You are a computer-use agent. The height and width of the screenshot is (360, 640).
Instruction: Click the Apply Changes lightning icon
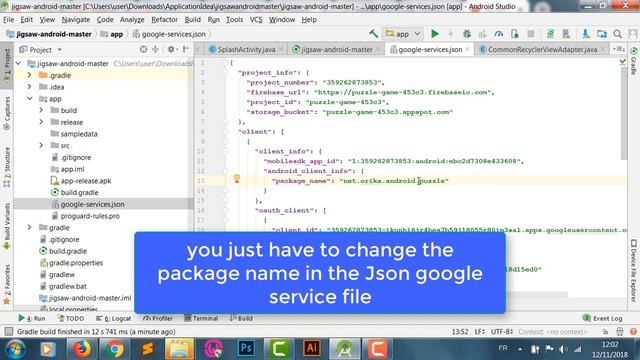click(451, 34)
